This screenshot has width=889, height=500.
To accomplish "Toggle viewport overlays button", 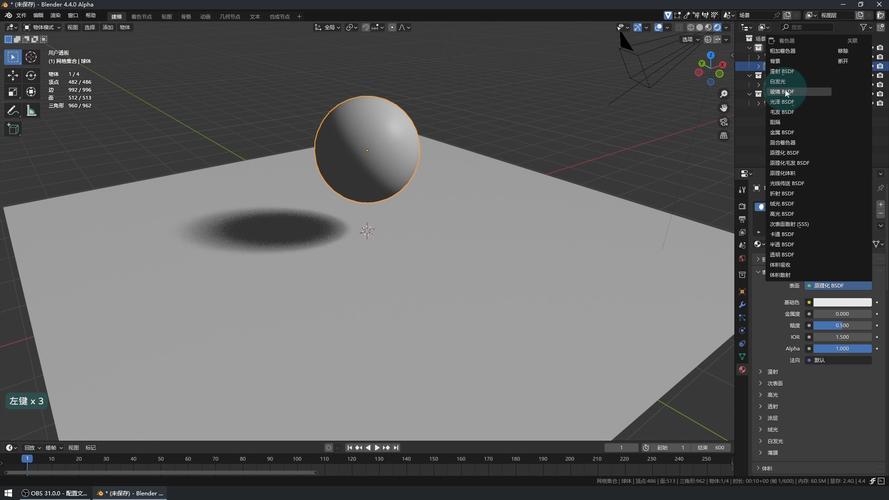I will tap(658, 27).
